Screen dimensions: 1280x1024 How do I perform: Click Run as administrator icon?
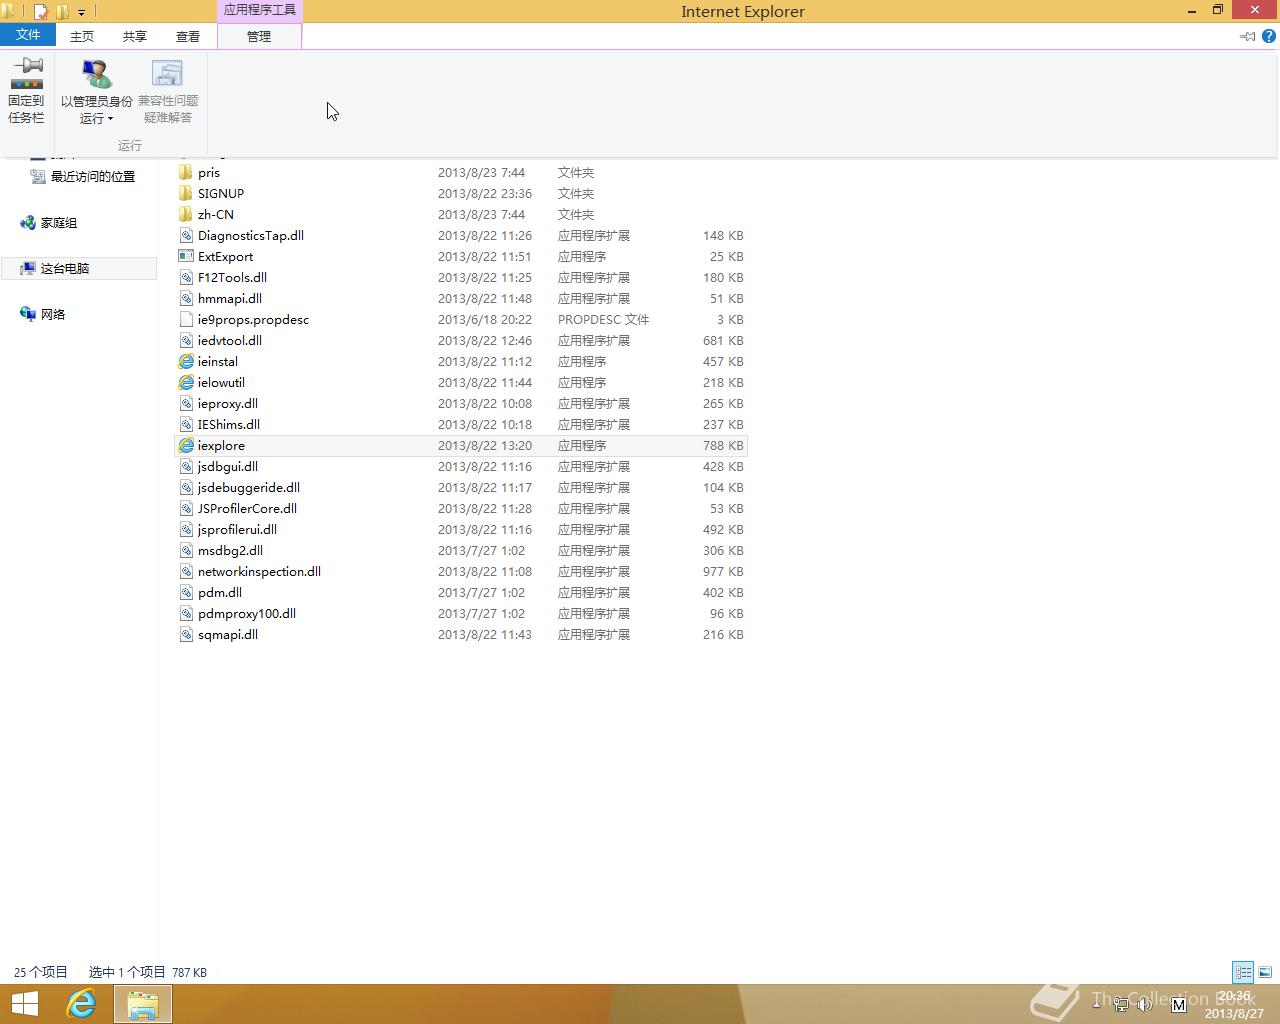(96, 74)
